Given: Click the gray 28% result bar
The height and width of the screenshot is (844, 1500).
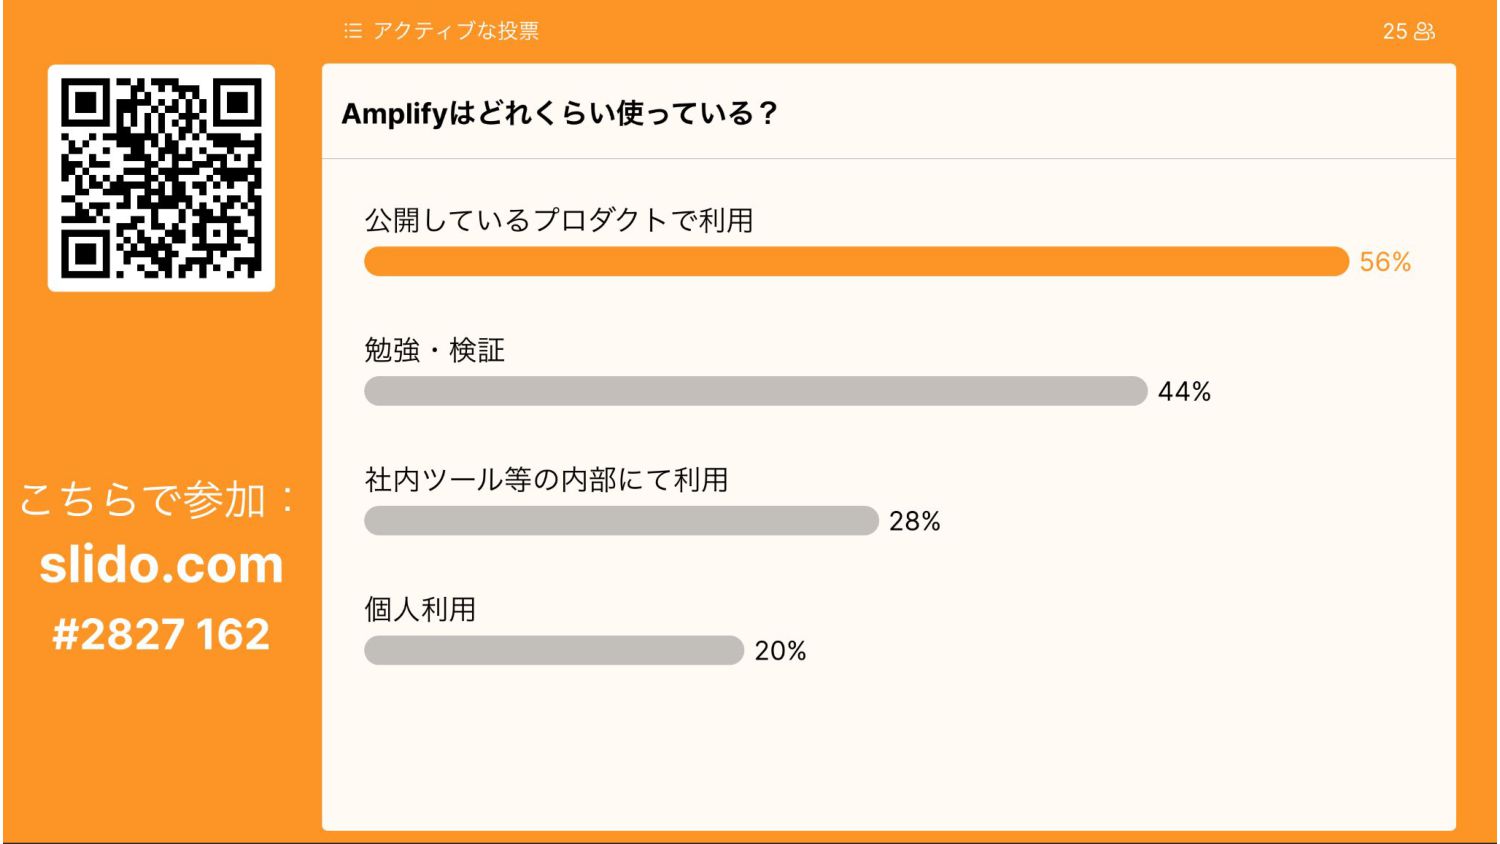Looking at the screenshot, I should tap(621, 521).
